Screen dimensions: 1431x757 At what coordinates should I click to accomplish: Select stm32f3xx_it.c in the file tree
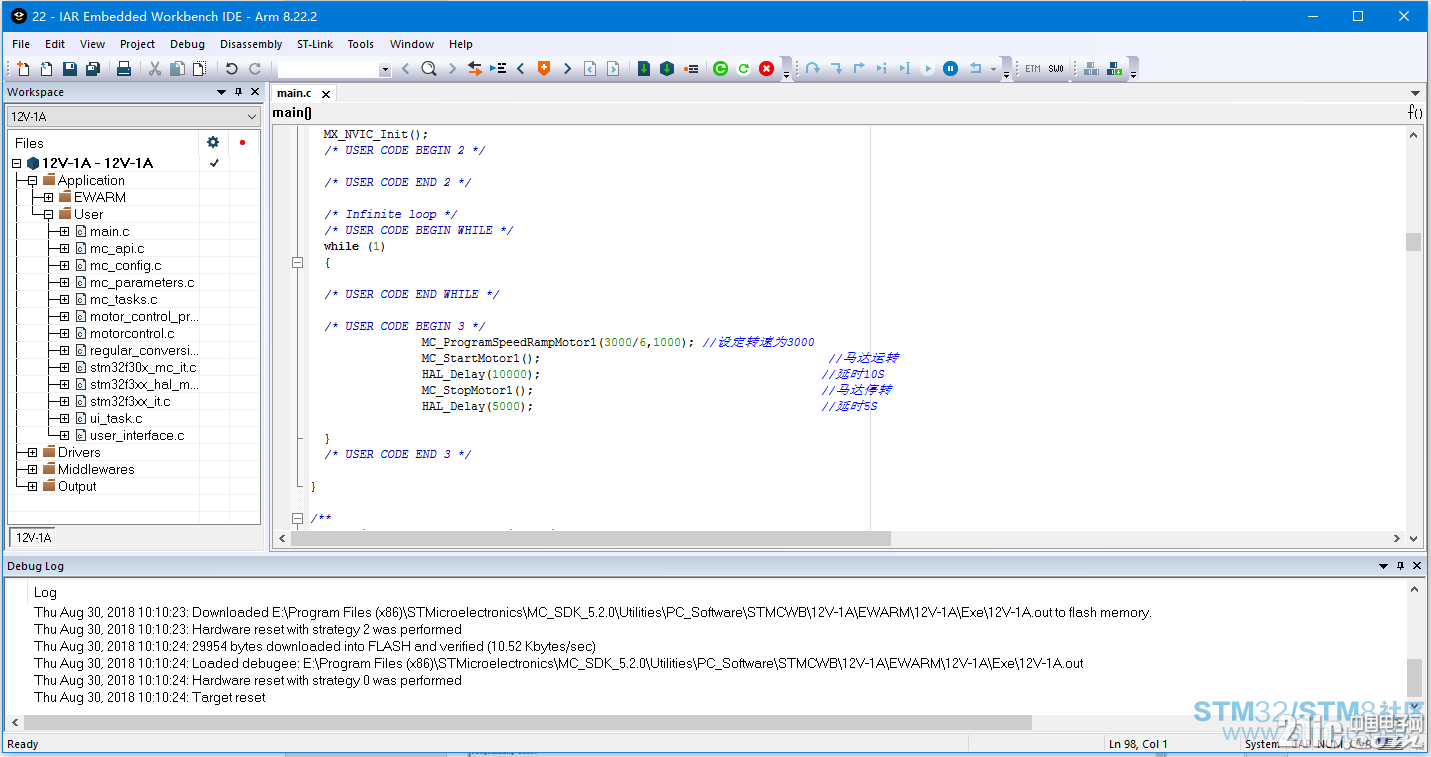(x=130, y=401)
